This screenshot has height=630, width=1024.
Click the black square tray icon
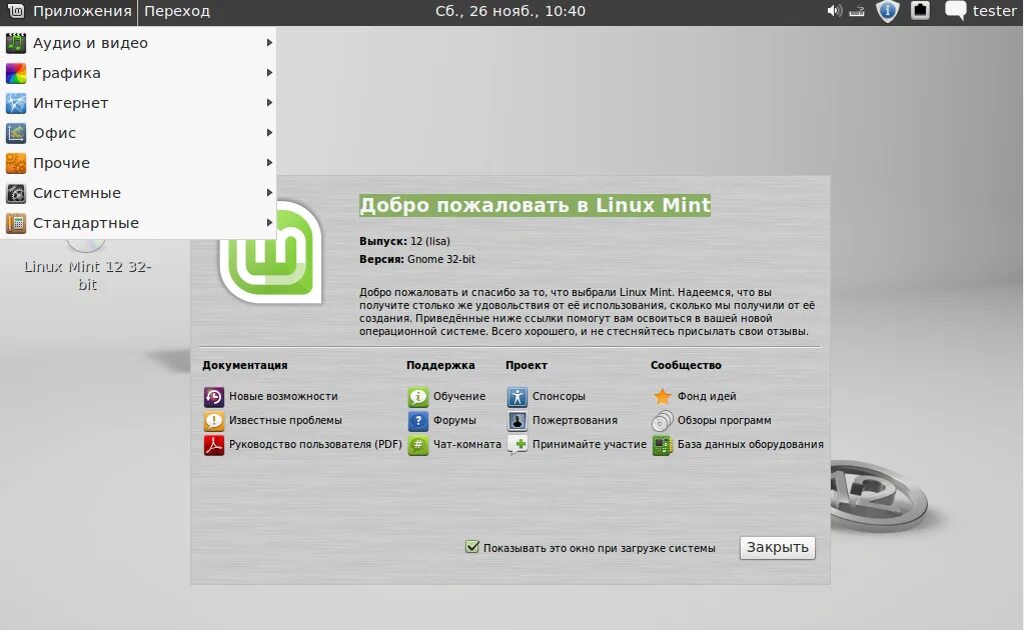(920, 10)
